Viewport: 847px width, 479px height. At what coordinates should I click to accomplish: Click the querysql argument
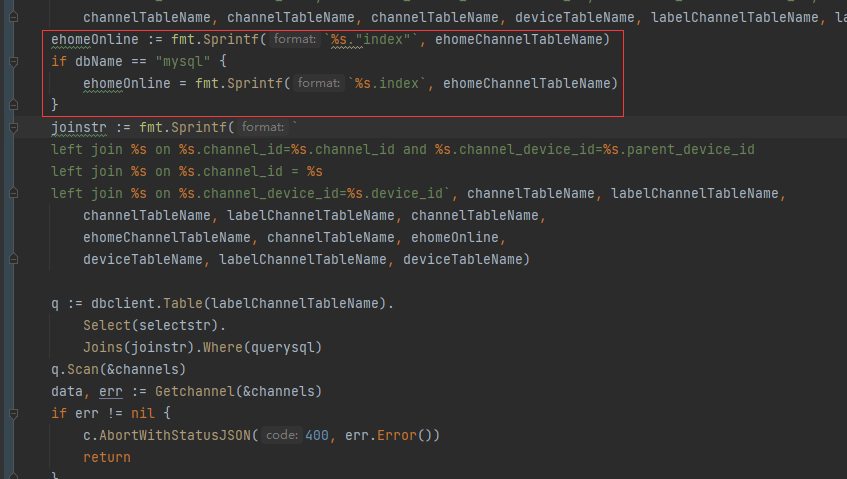(x=283, y=347)
